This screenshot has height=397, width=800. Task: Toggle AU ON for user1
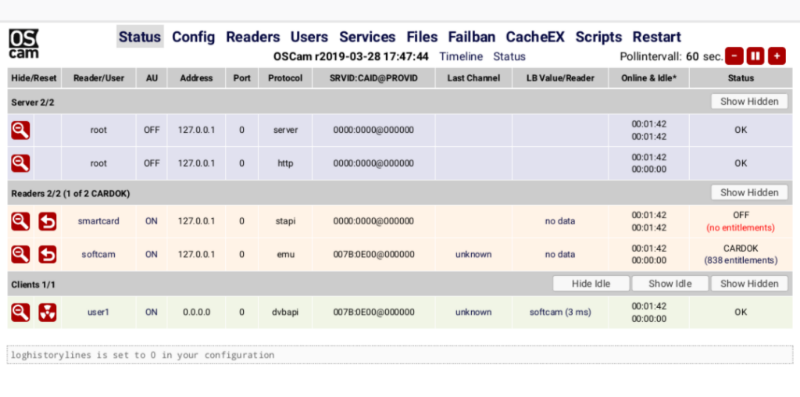(x=152, y=312)
